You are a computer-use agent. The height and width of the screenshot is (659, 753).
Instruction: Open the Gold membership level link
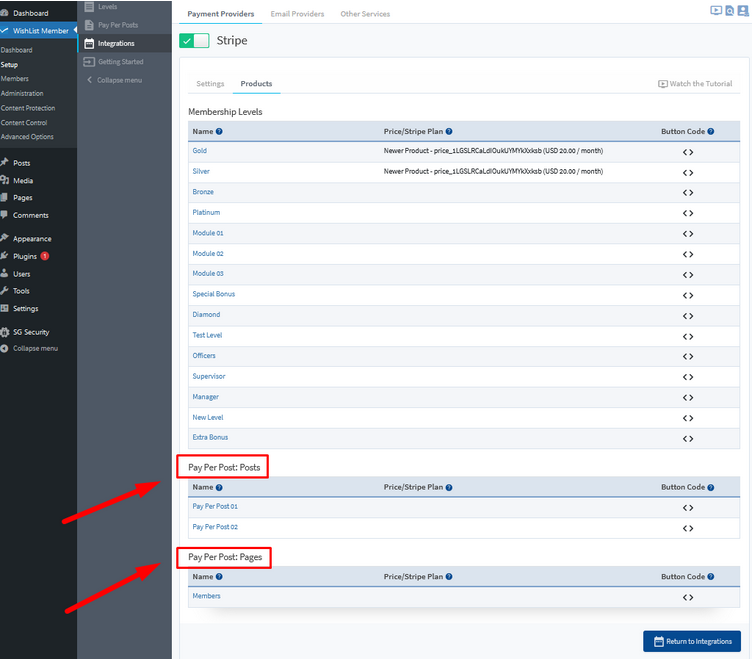199,151
